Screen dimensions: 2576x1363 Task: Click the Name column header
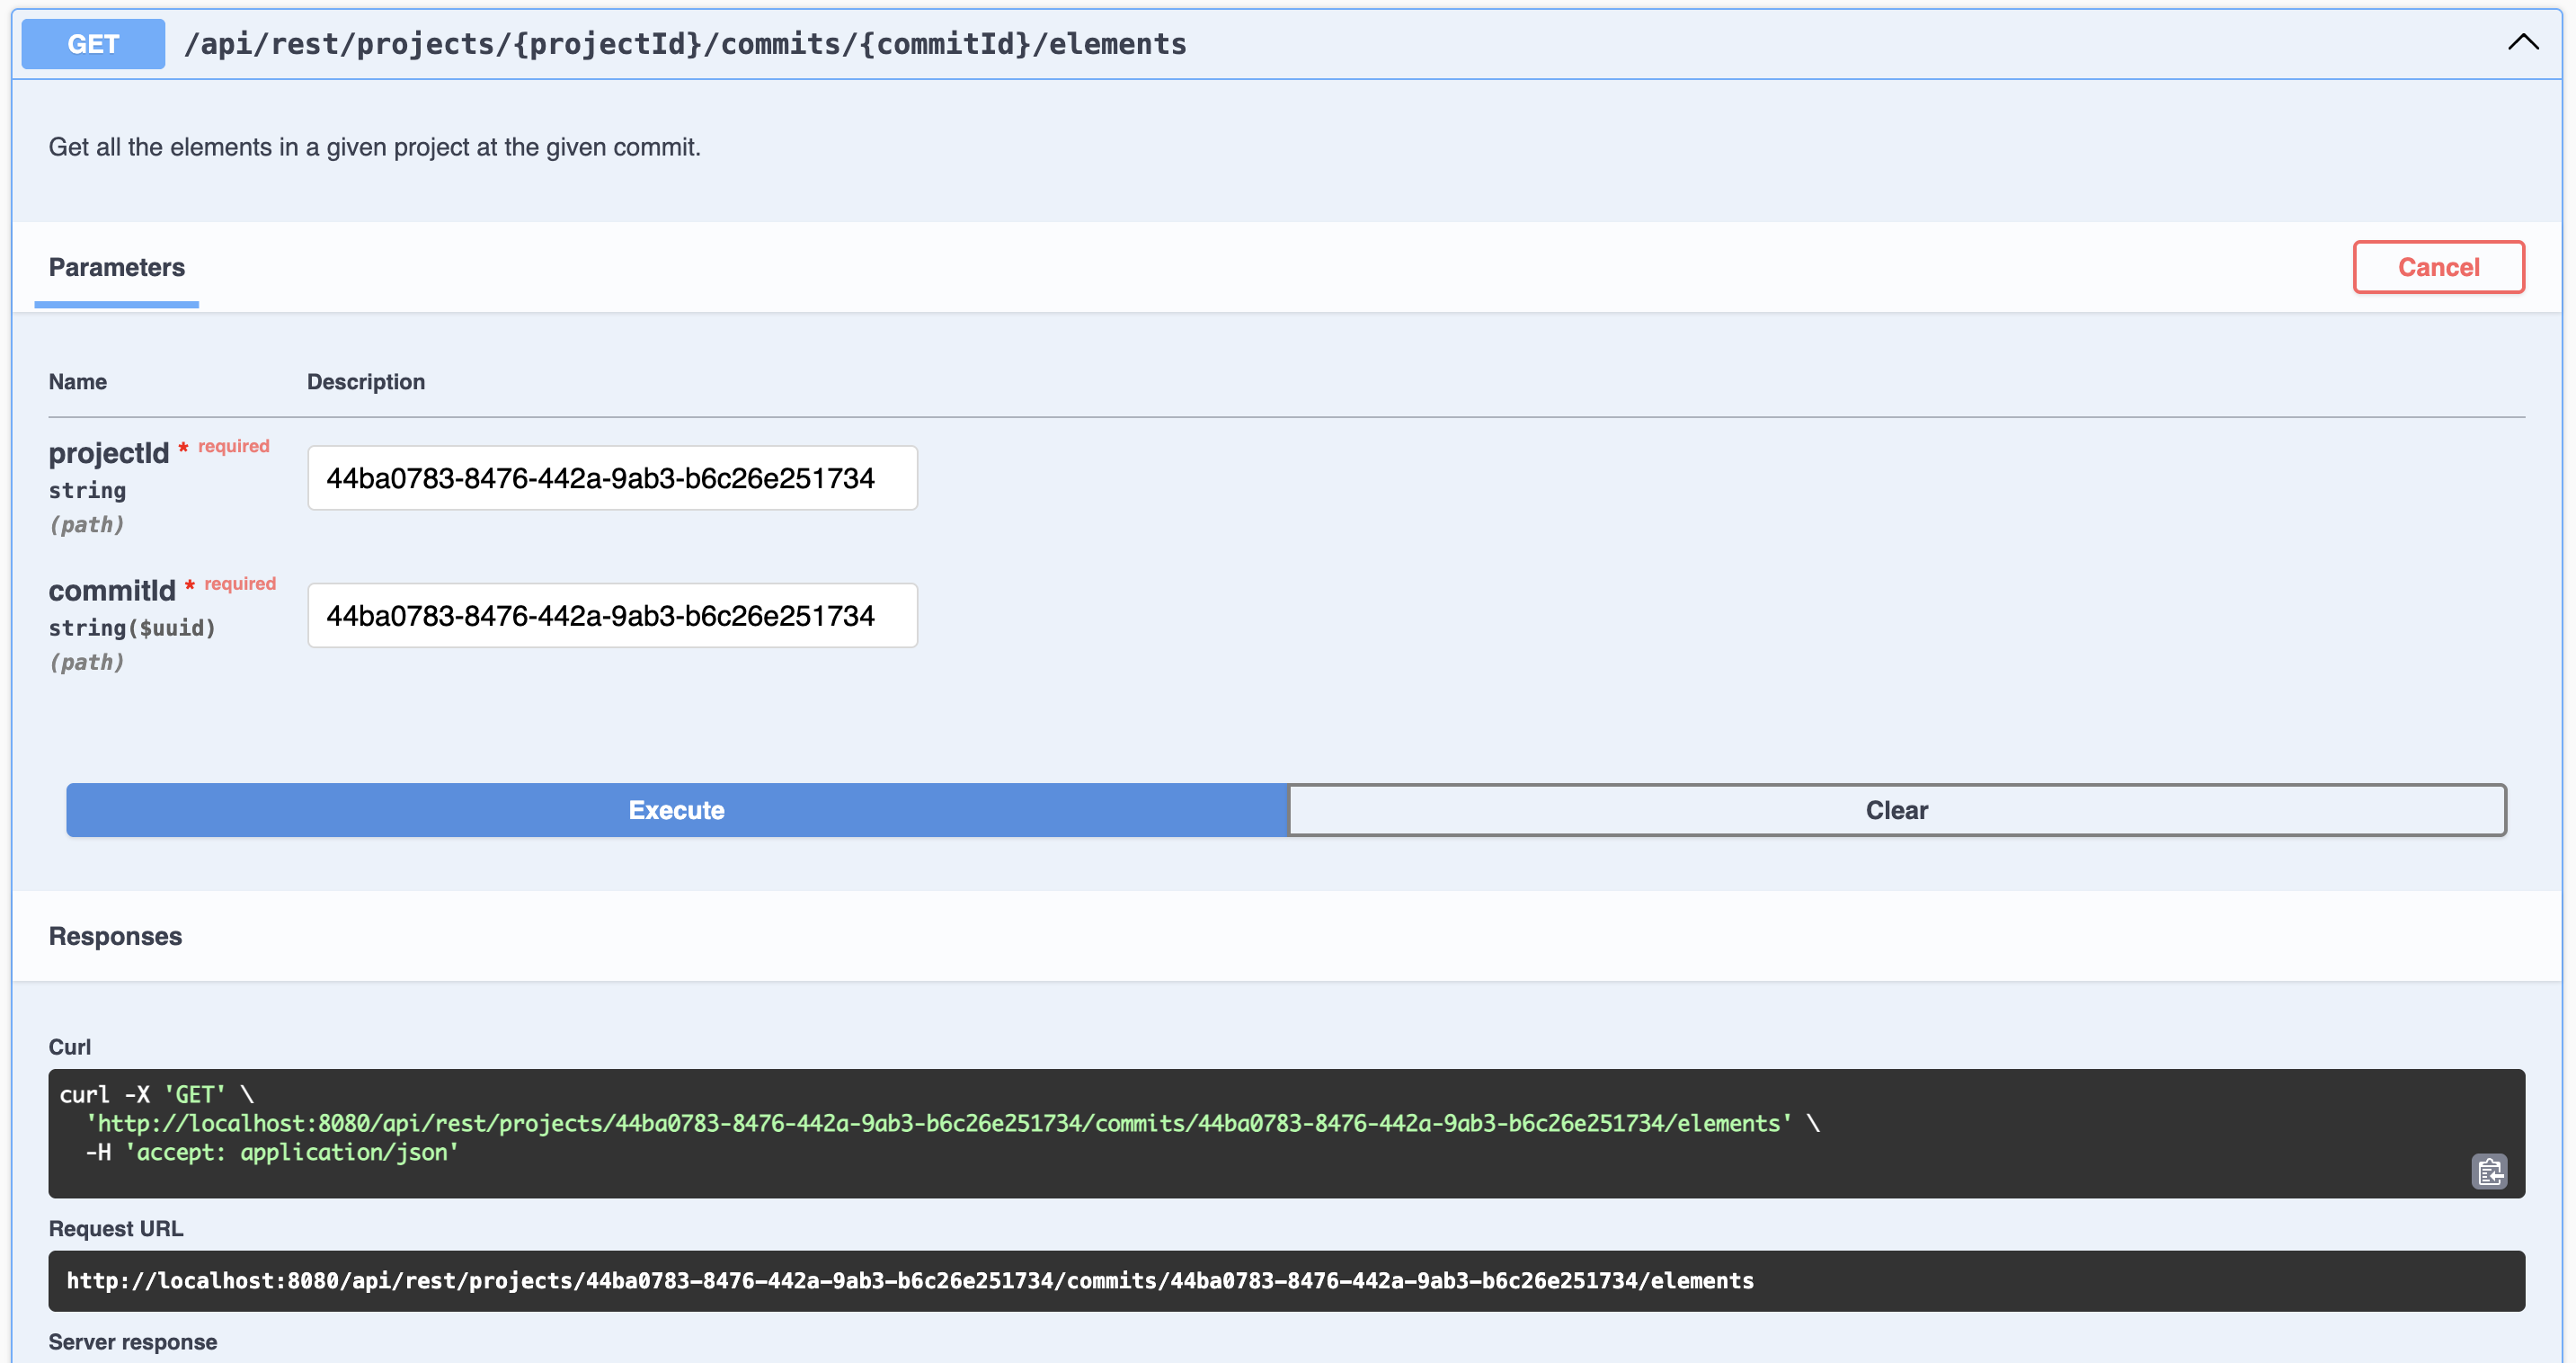click(x=78, y=381)
